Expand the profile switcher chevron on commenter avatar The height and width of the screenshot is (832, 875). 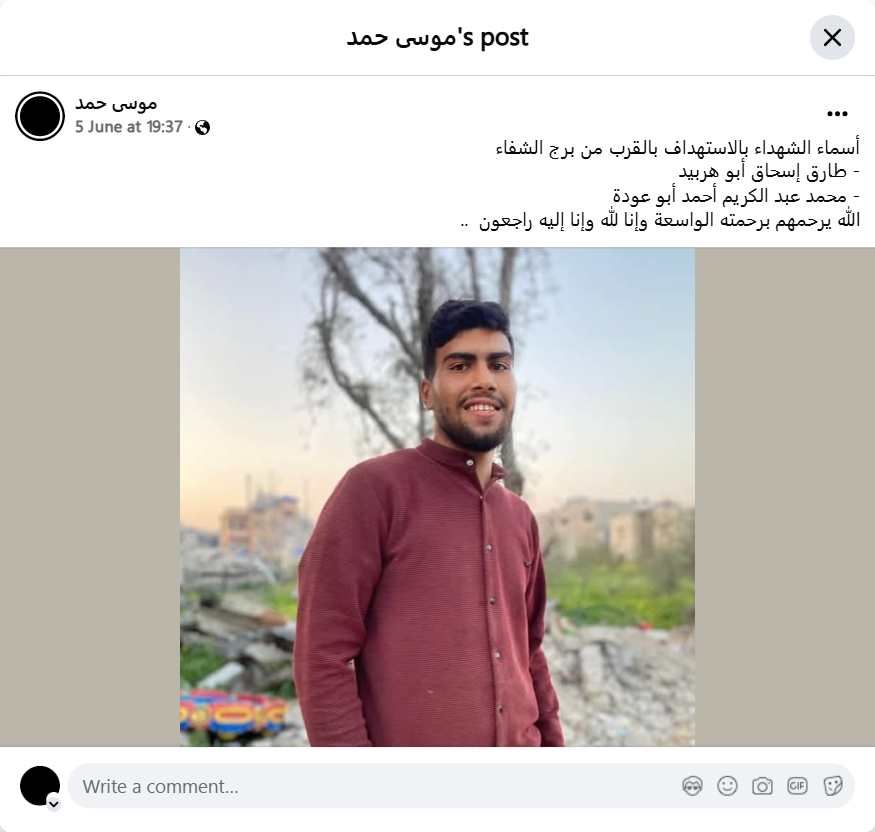pos(54,804)
